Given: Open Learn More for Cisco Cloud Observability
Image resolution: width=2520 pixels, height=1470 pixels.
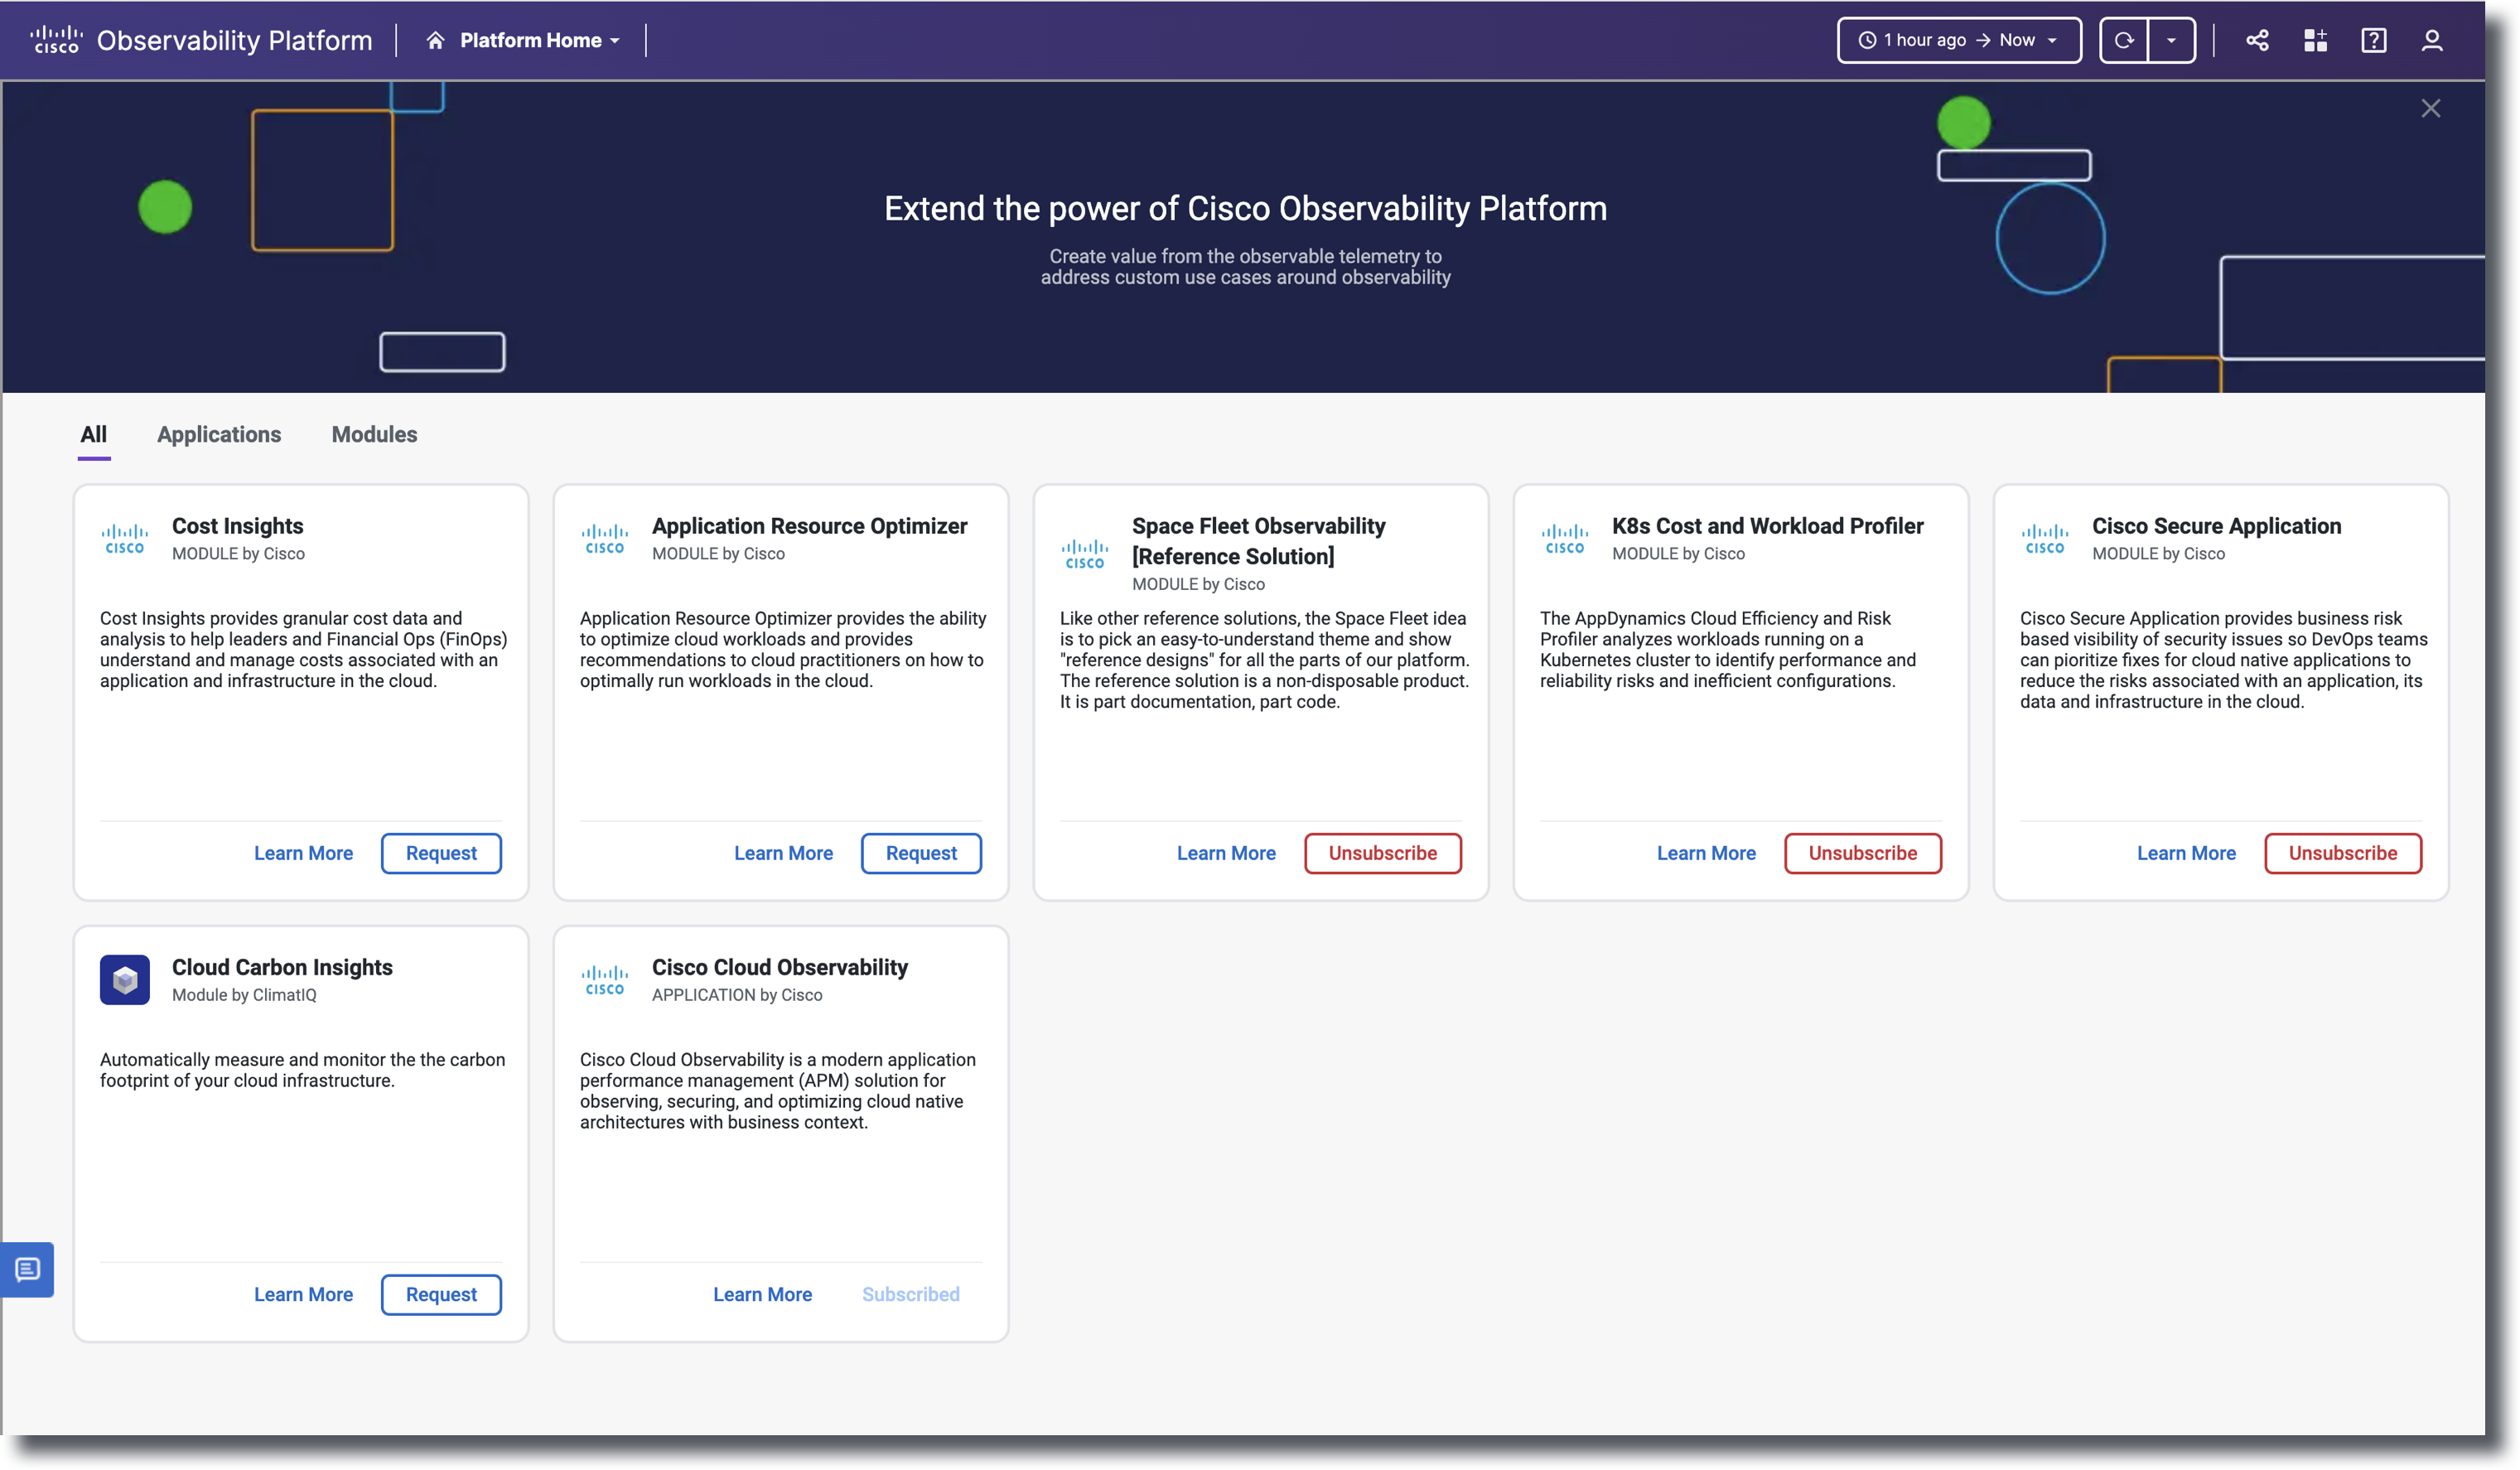Looking at the screenshot, I should click(762, 1294).
